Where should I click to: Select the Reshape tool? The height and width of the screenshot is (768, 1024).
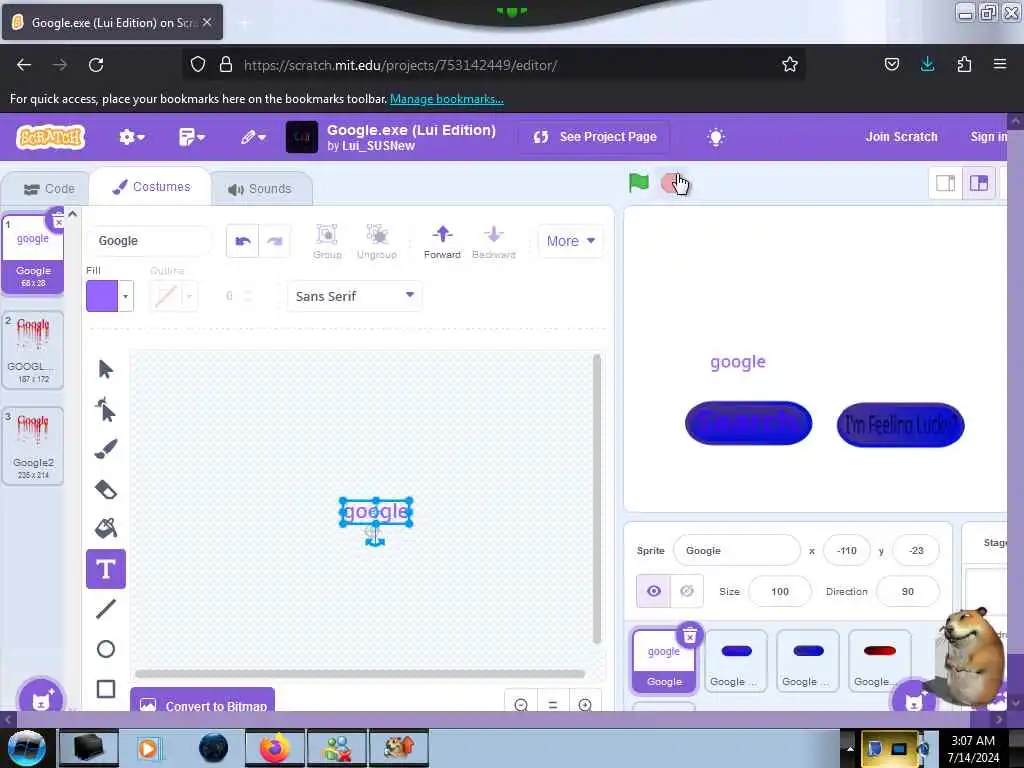coord(105,409)
